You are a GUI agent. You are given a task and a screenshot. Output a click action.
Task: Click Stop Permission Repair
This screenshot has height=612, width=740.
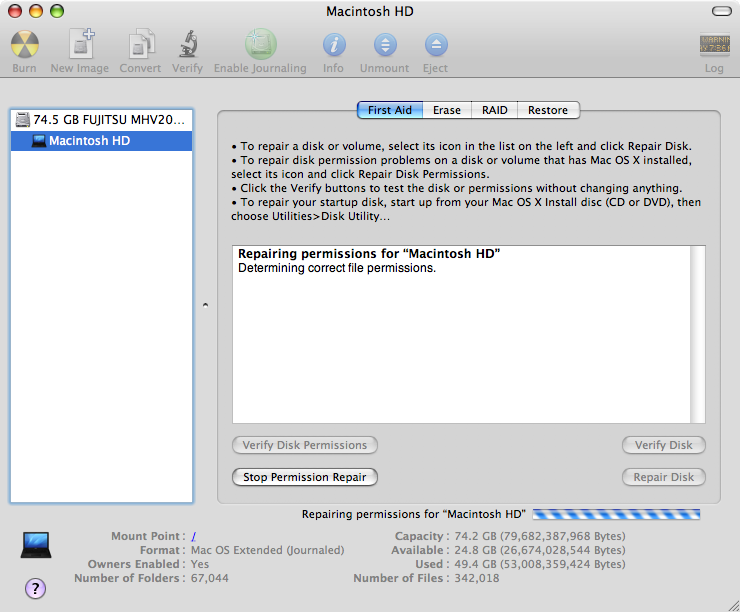click(305, 477)
